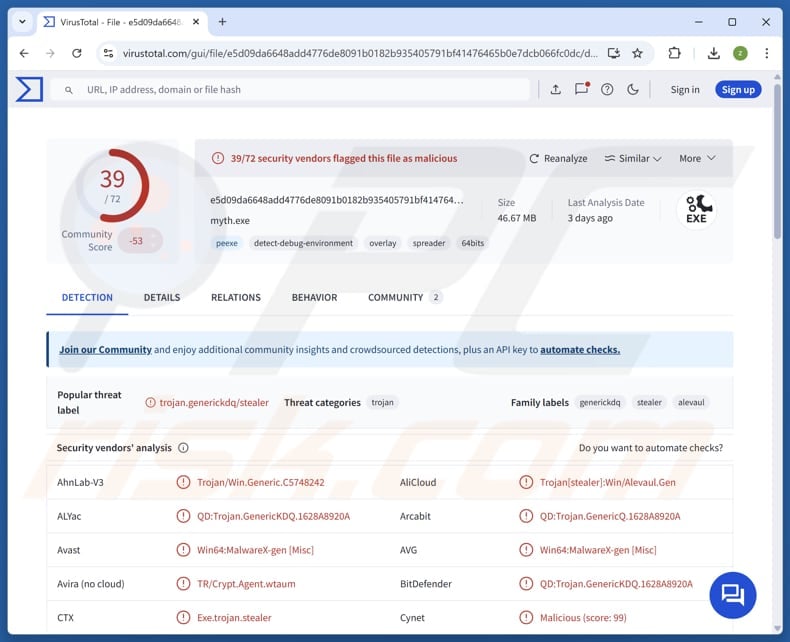
Task: Open the tab search dropdown arrow
Action: (x=23, y=22)
